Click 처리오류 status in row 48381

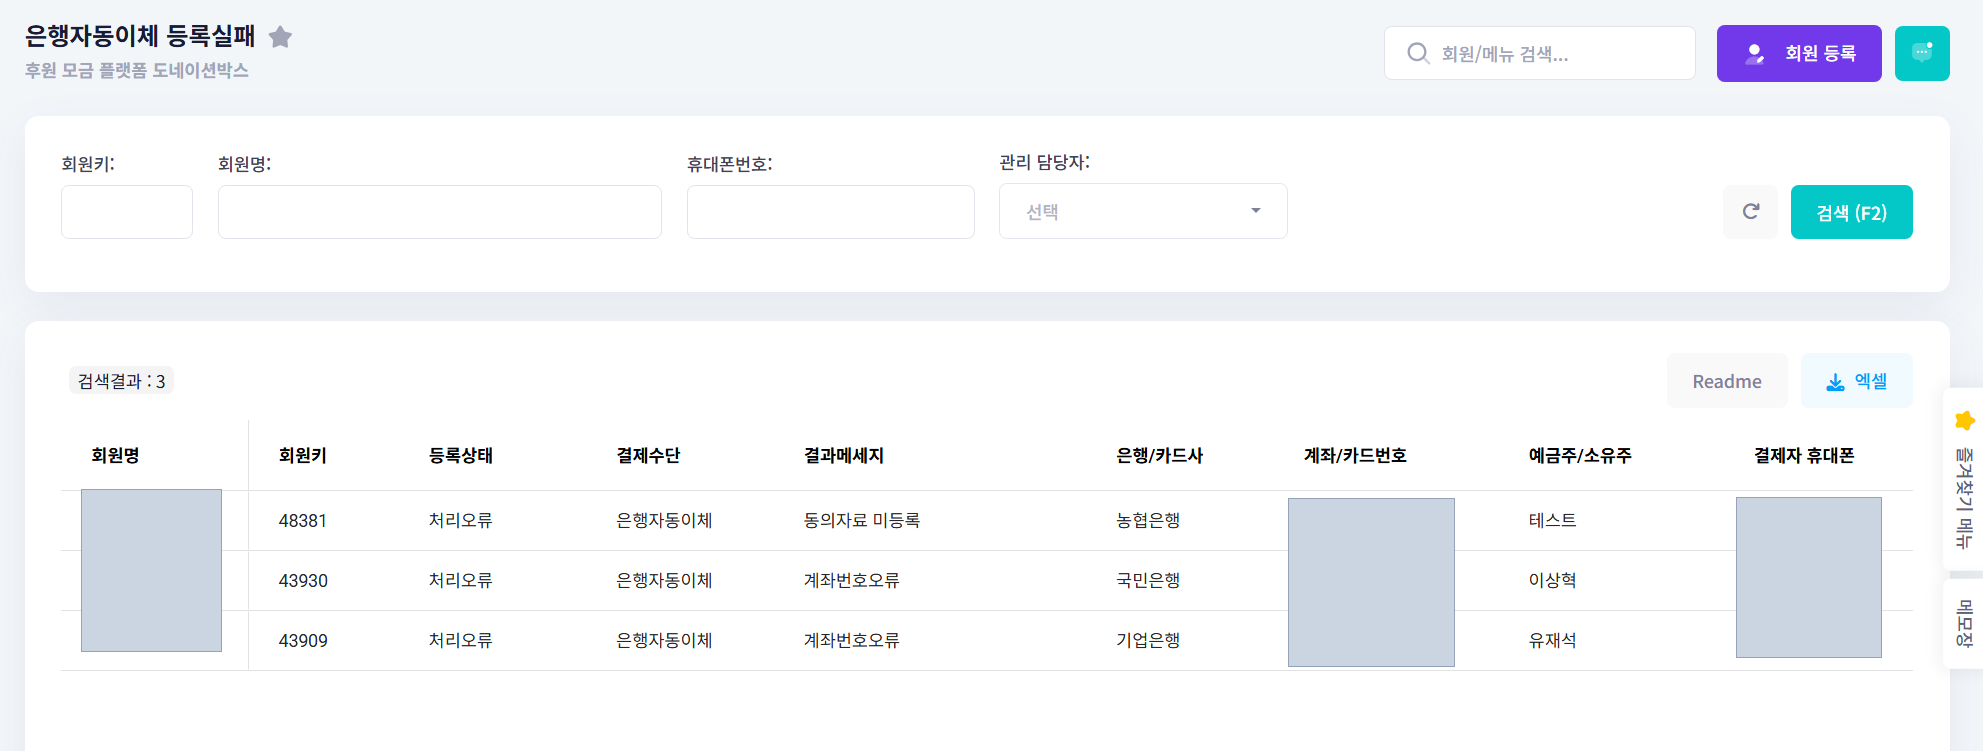[x=461, y=521]
